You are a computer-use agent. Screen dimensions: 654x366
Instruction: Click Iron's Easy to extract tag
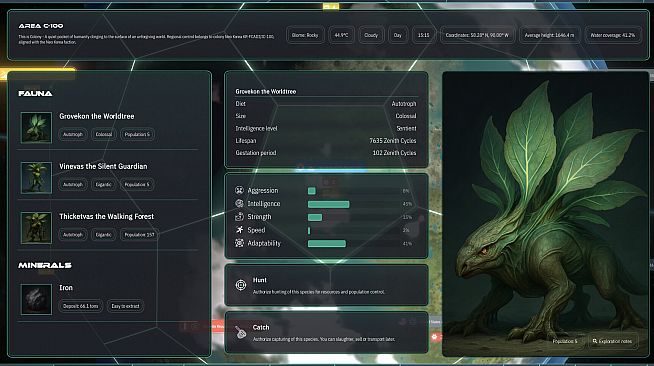coord(125,306)
